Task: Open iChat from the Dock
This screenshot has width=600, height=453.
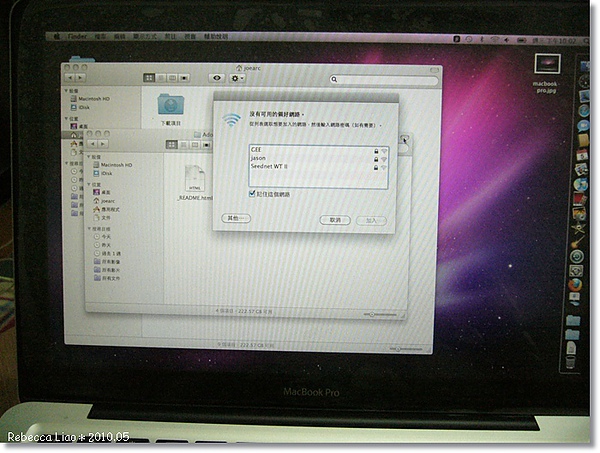Action: tap(583, 126)
